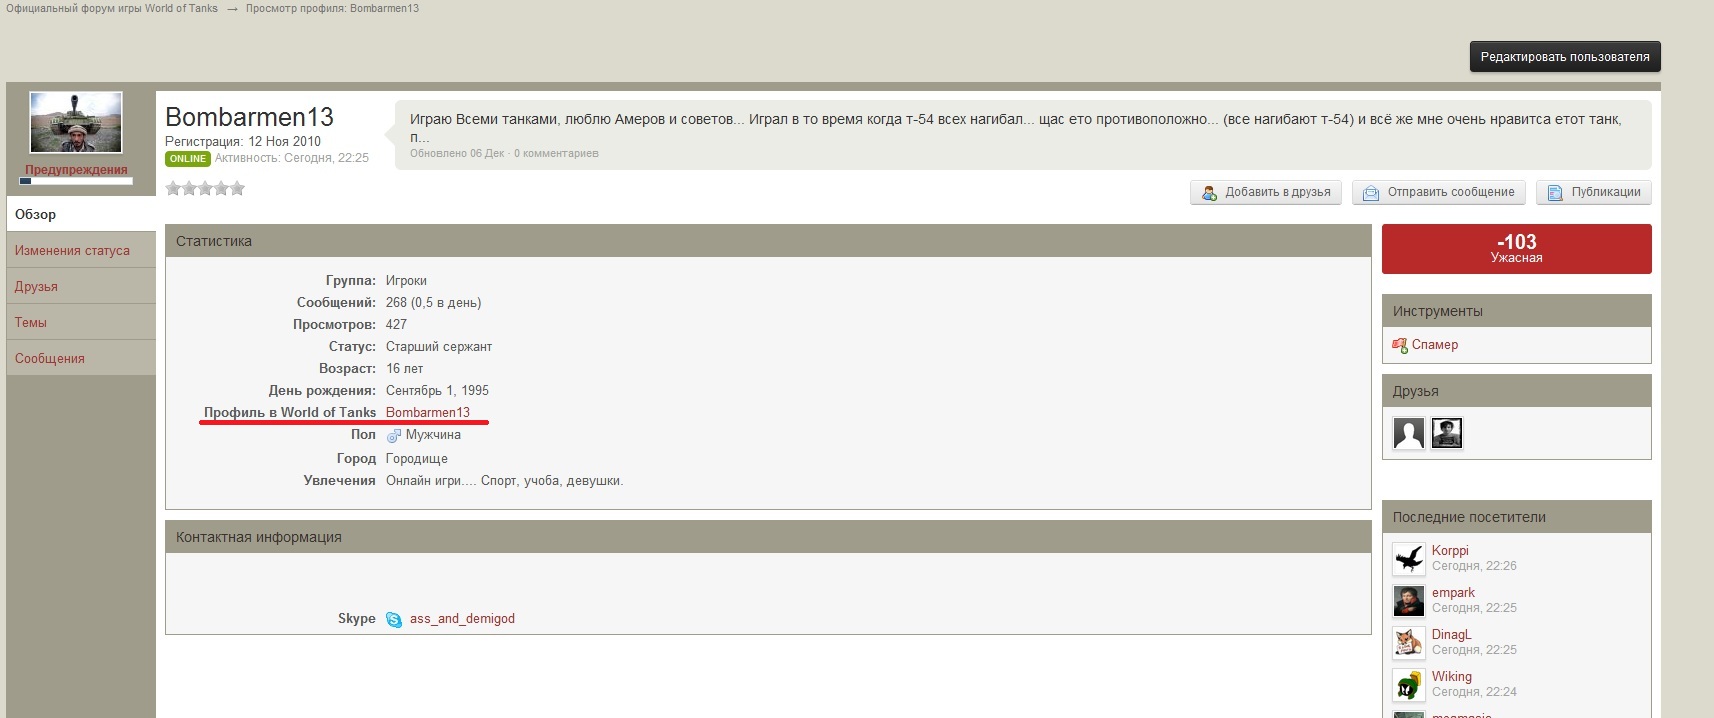Click the male gender icon beside Мужчина
This screenshot has width=1714, height=718.
click(x=394, y=435)
